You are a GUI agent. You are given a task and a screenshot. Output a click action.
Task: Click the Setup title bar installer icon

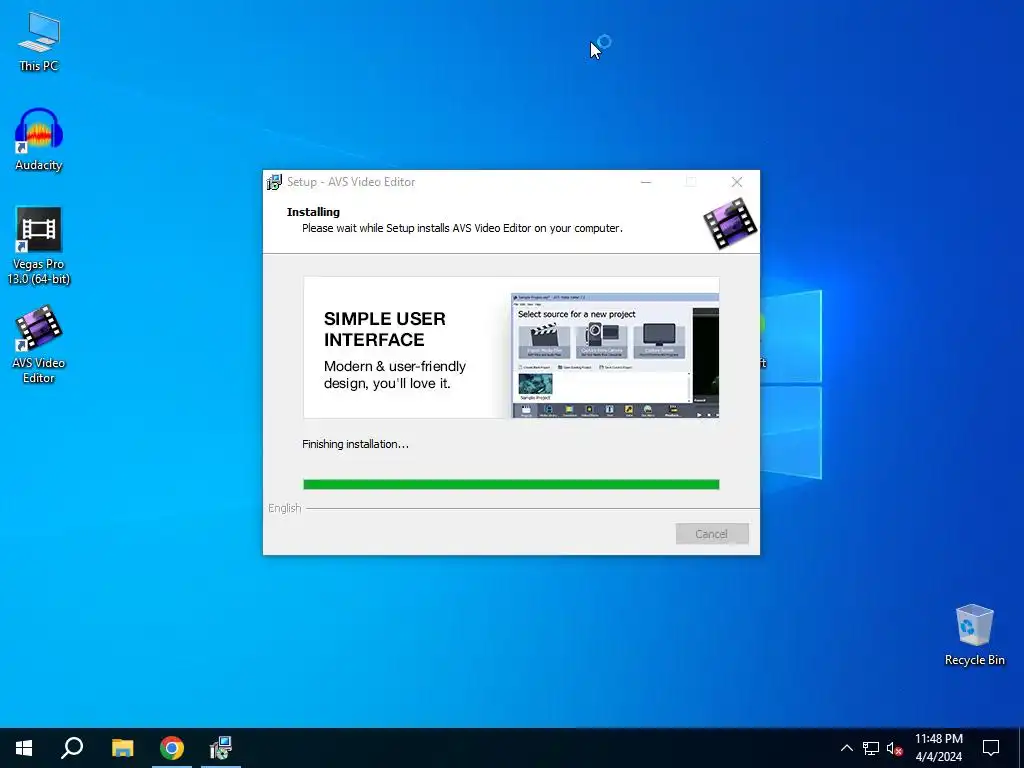[x=274, y=182]
